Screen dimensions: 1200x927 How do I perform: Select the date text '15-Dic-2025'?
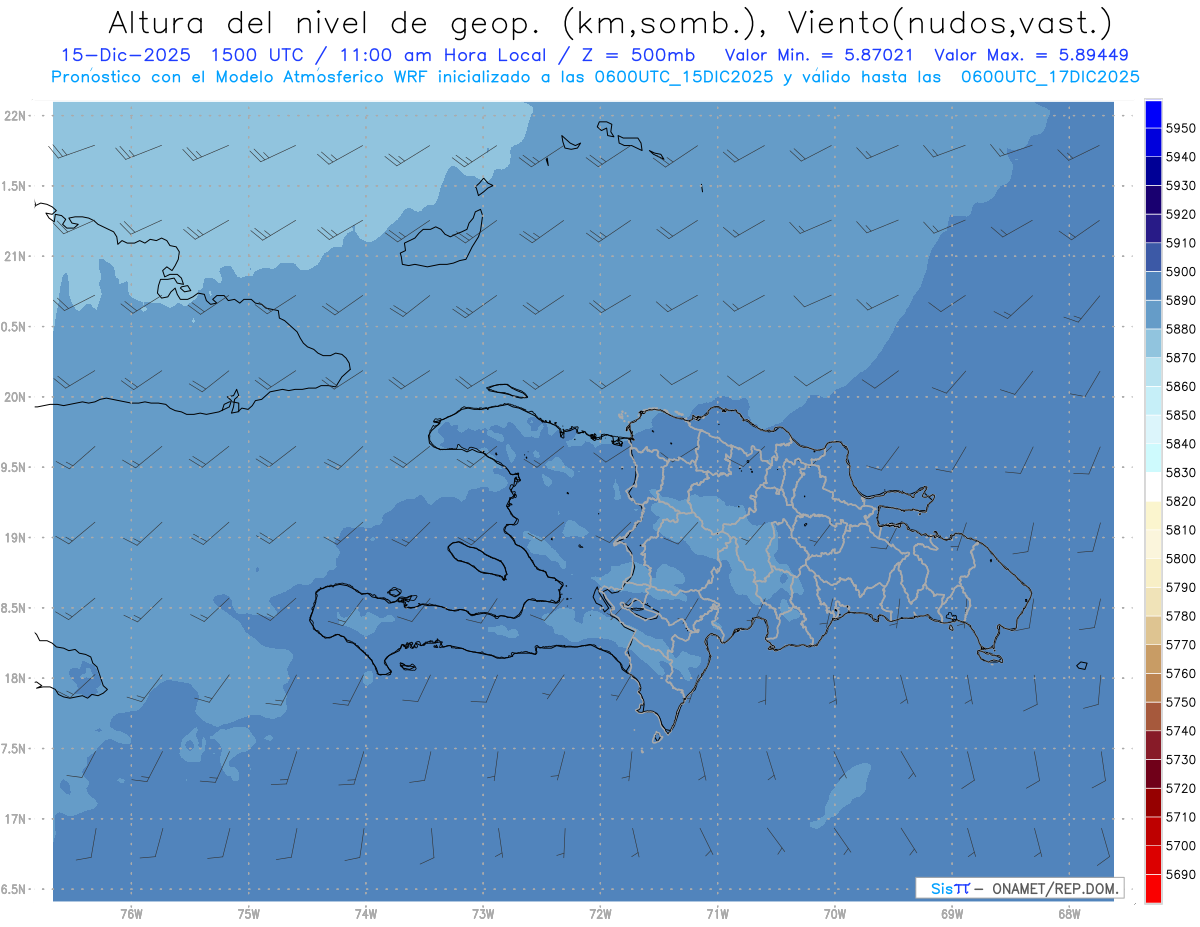click(x=125, y=56)
